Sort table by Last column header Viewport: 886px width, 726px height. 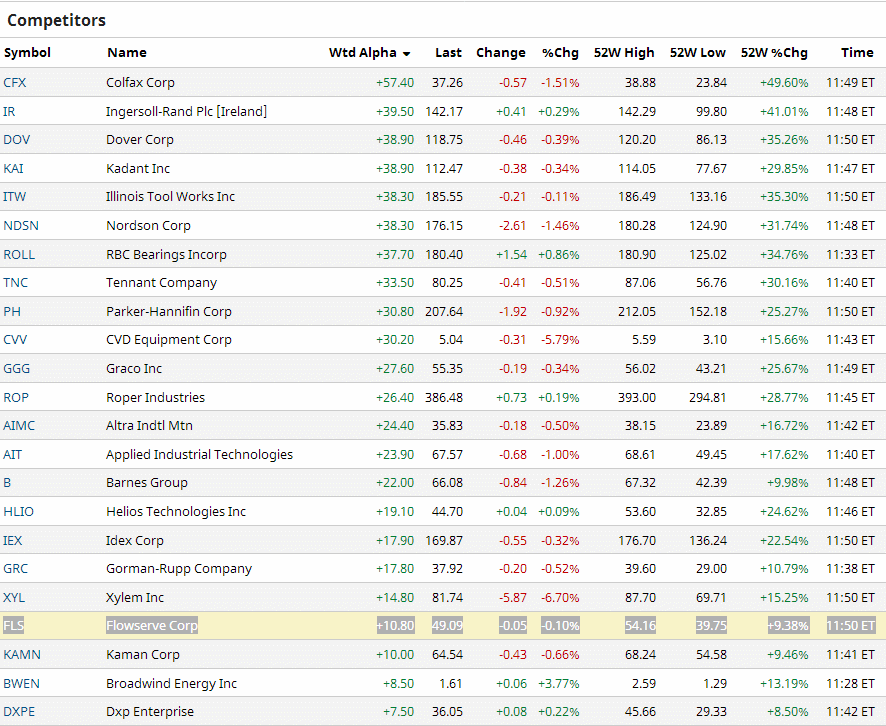[448, 53]
